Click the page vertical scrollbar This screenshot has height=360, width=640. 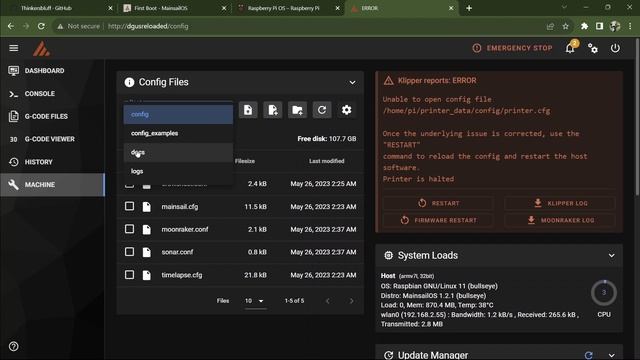click(x=637, y=118)
